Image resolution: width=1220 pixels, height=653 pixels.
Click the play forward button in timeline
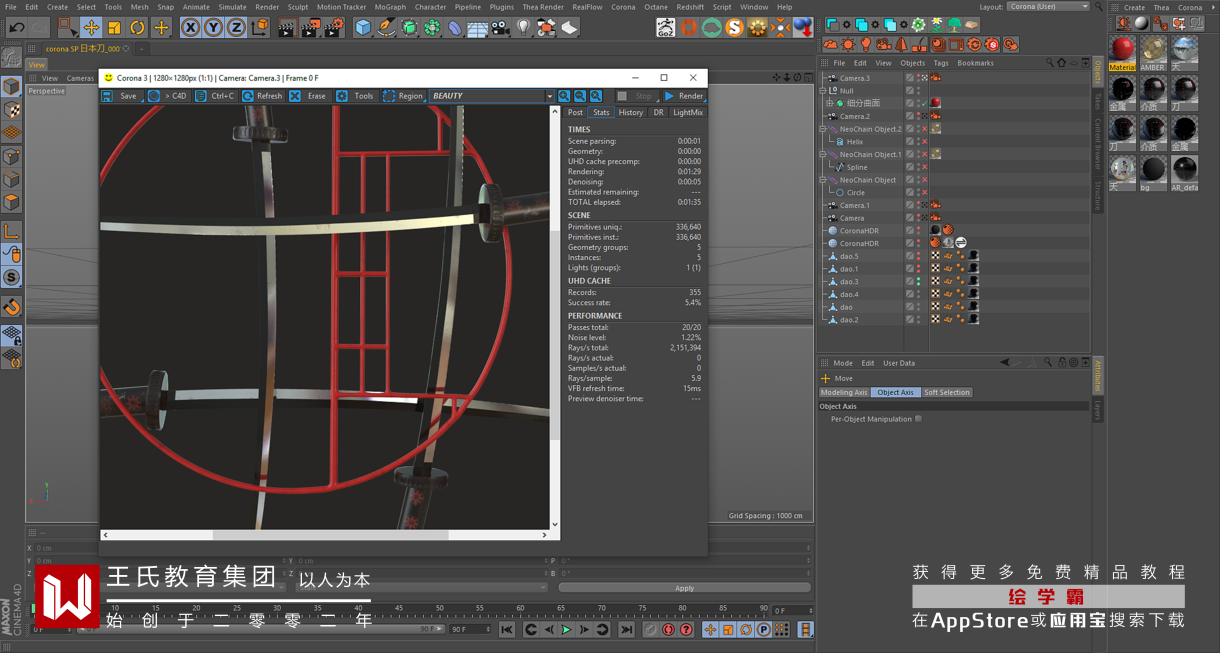tap(566, 630)
